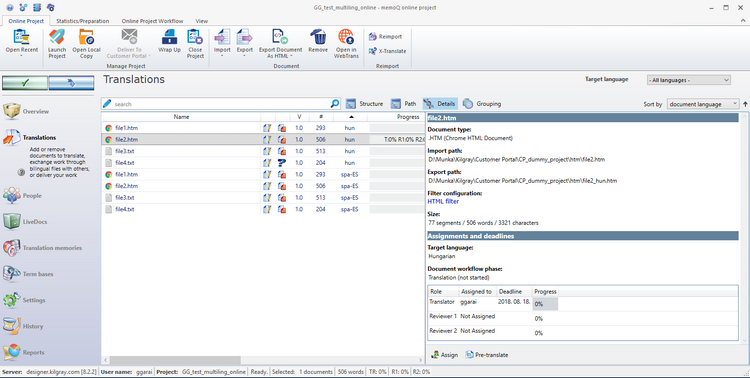Open the Translation memories pane

click(x=43, y=248)
